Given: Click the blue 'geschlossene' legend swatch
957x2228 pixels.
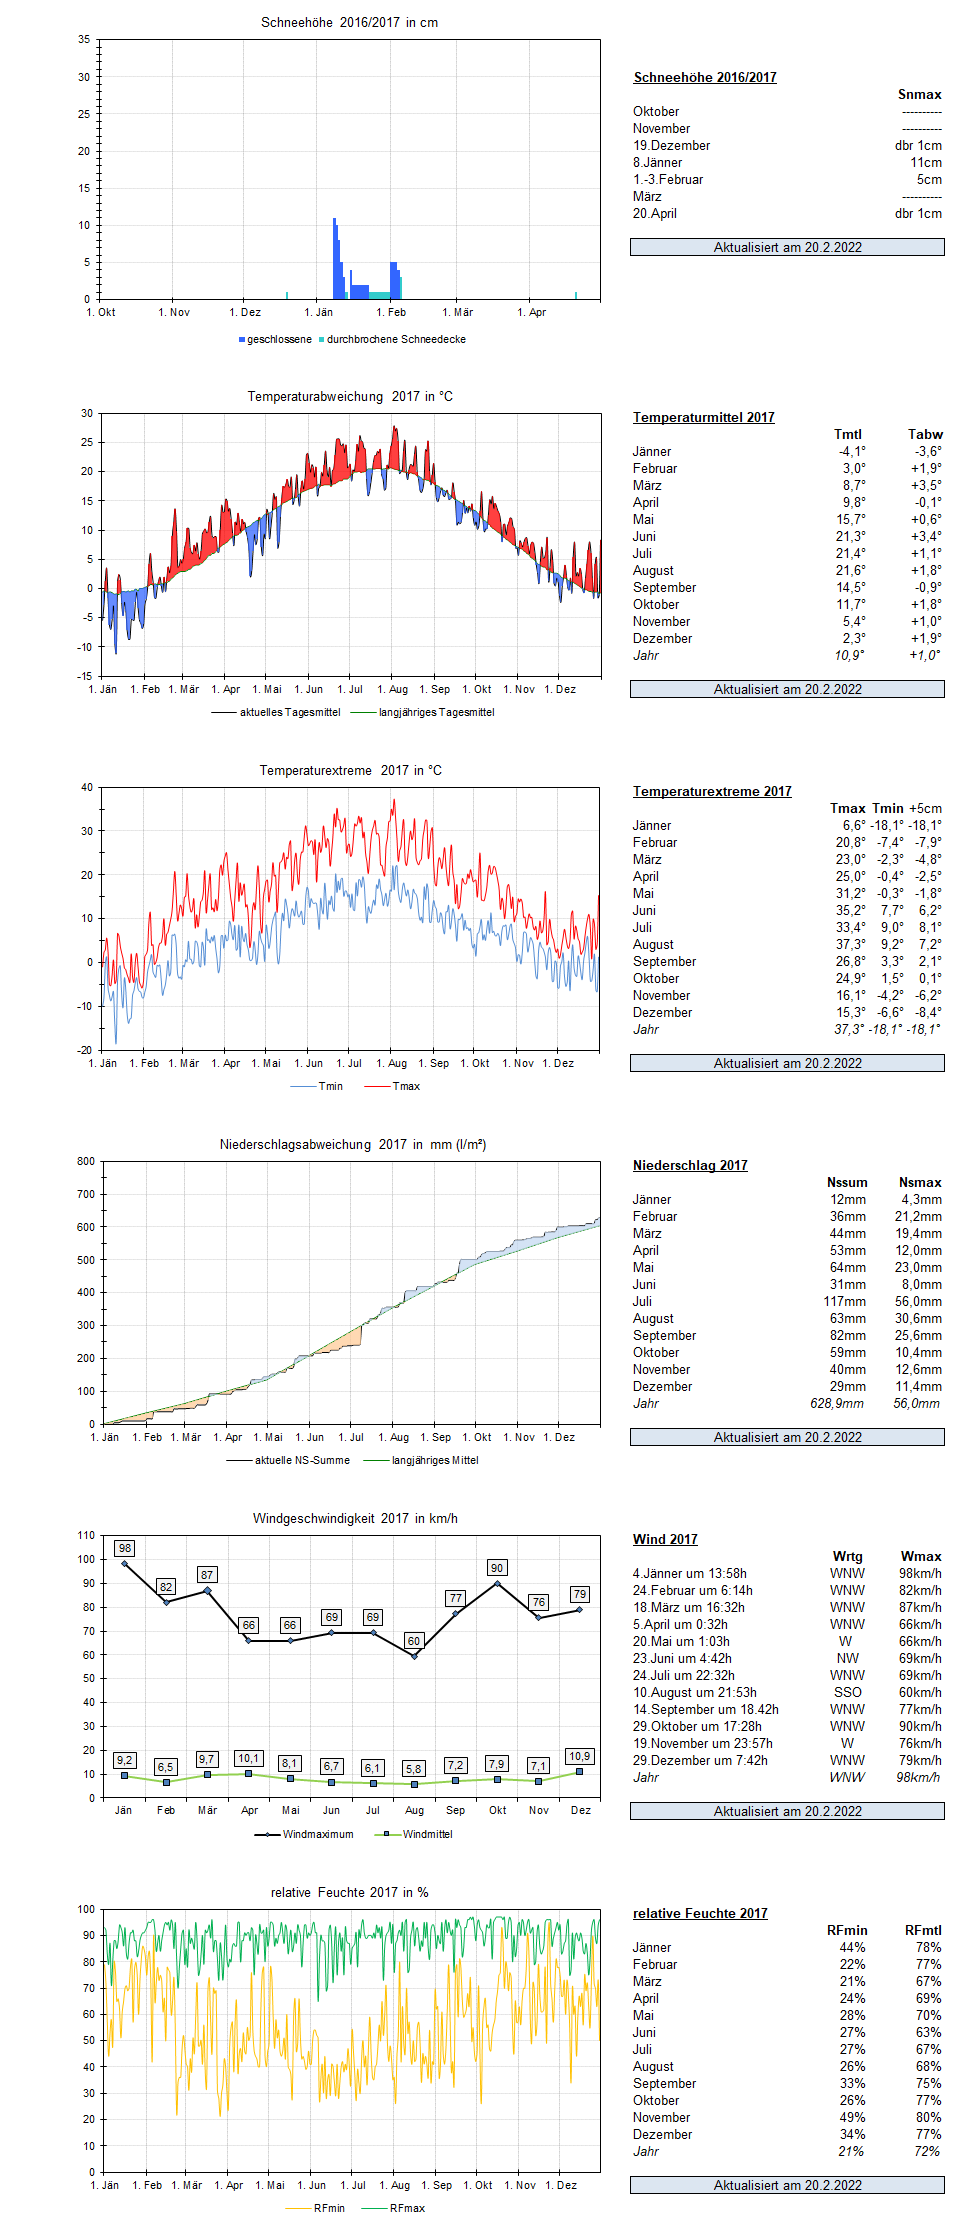Looking at the screenshot, I should [242, 340].
